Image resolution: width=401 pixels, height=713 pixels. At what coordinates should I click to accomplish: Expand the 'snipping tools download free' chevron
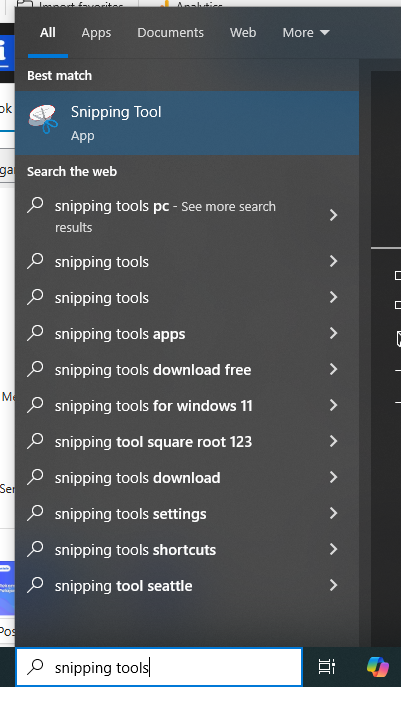click(333, 369)
